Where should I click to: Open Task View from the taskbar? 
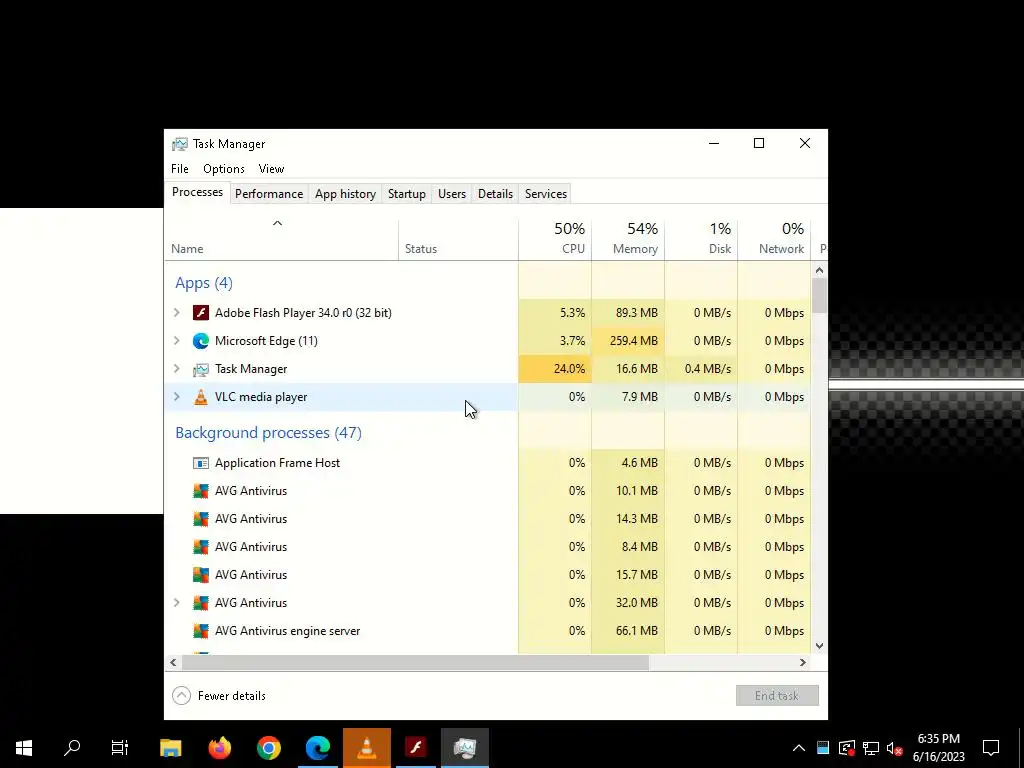[120, 748]
